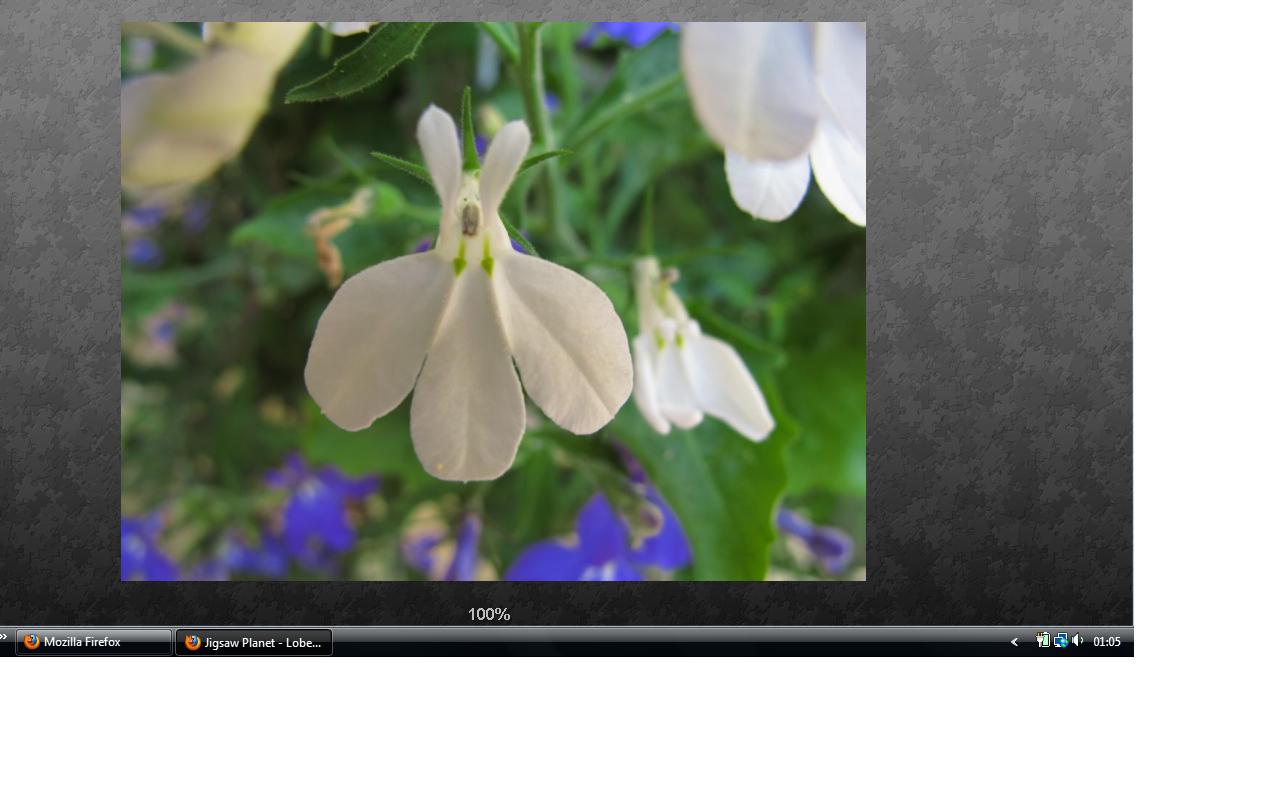
Task: Show hidden system tray icons
Action: pyautogui.click(x=1015, y=642)
